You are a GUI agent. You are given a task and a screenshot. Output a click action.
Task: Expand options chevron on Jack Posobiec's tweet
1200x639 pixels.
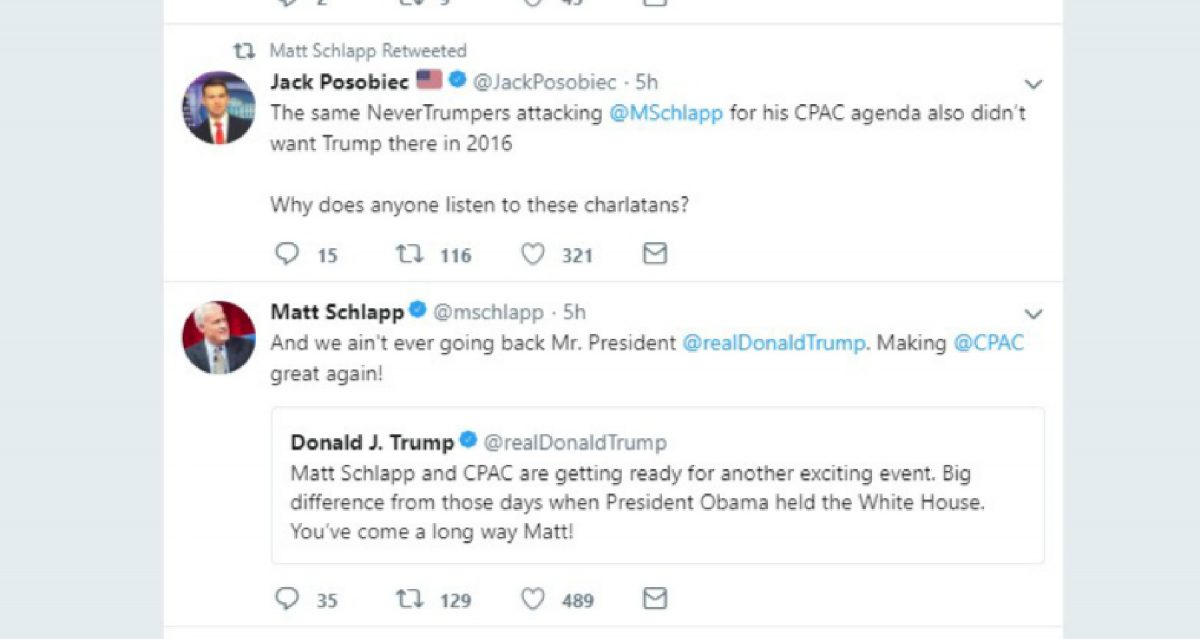tap(1033, 85)
